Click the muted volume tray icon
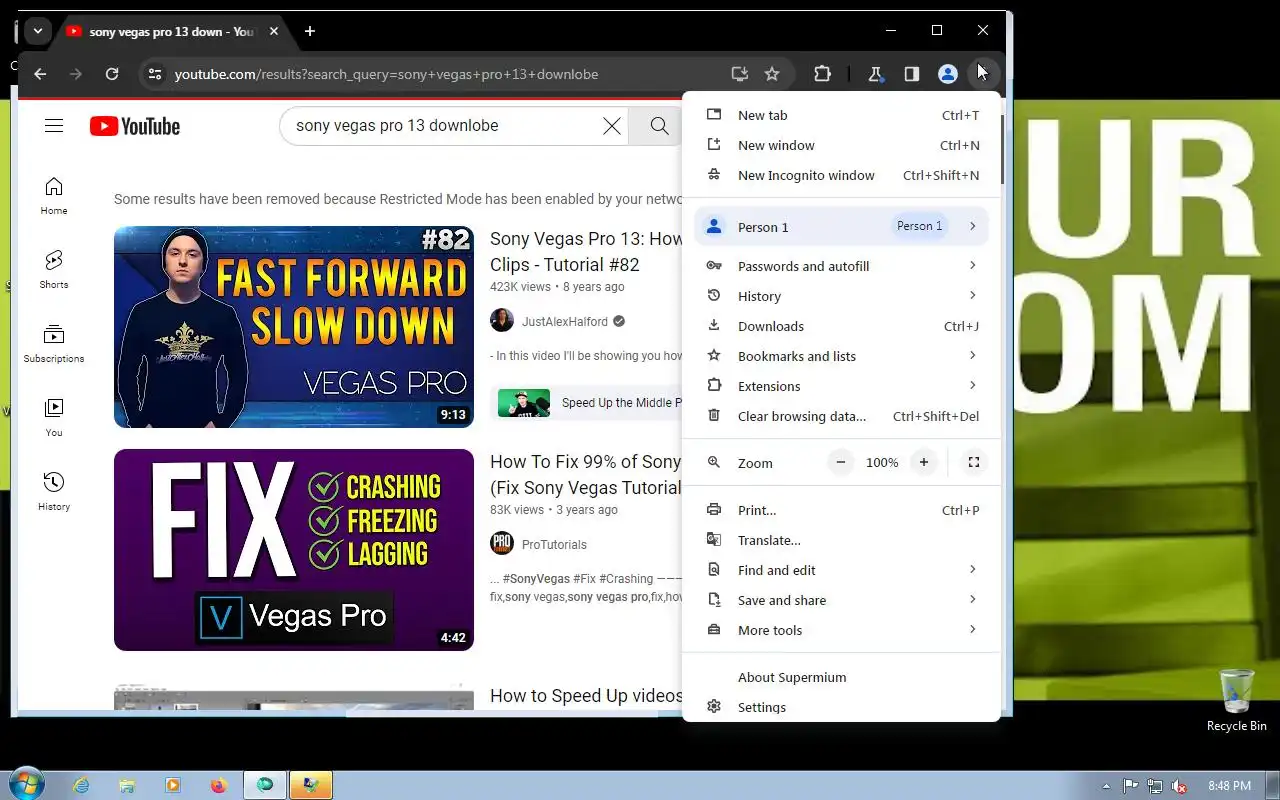Screen dimensions: 1280x800 (1179, 786)
